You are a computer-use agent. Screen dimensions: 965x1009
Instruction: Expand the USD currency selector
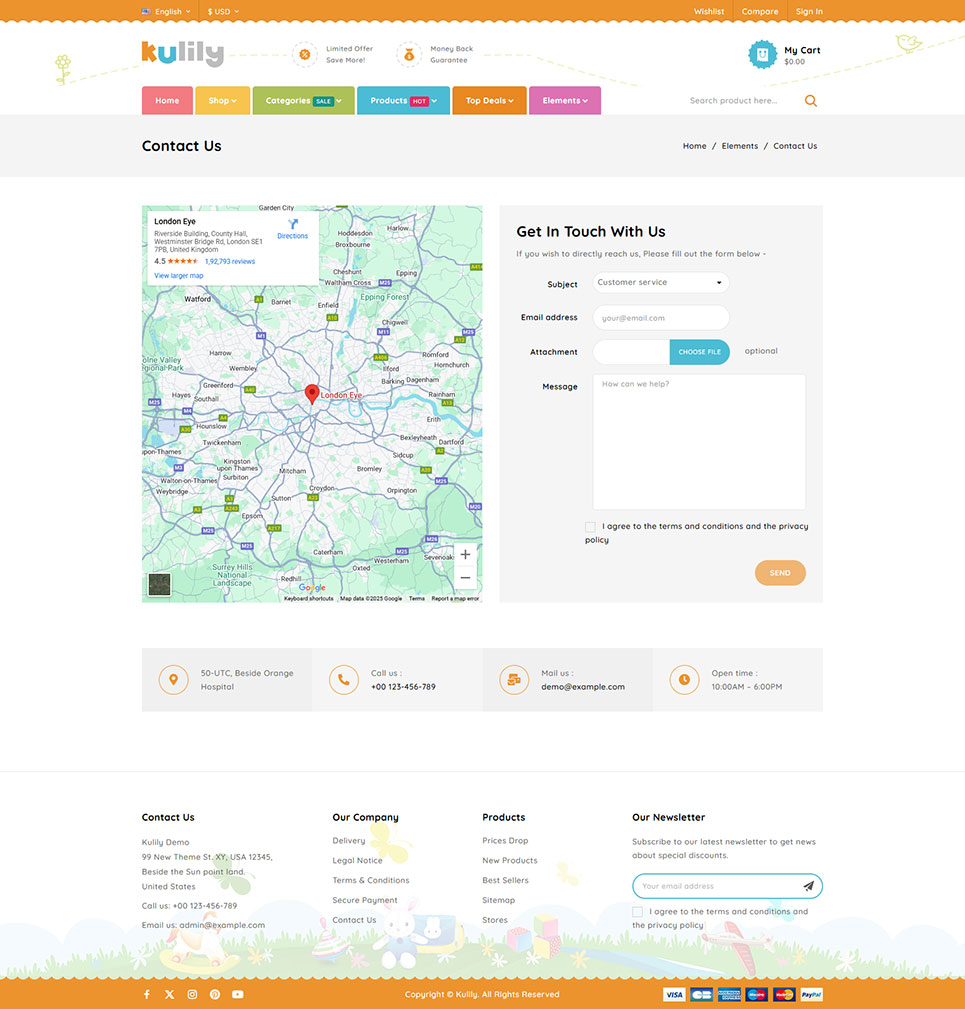point(223,11)
